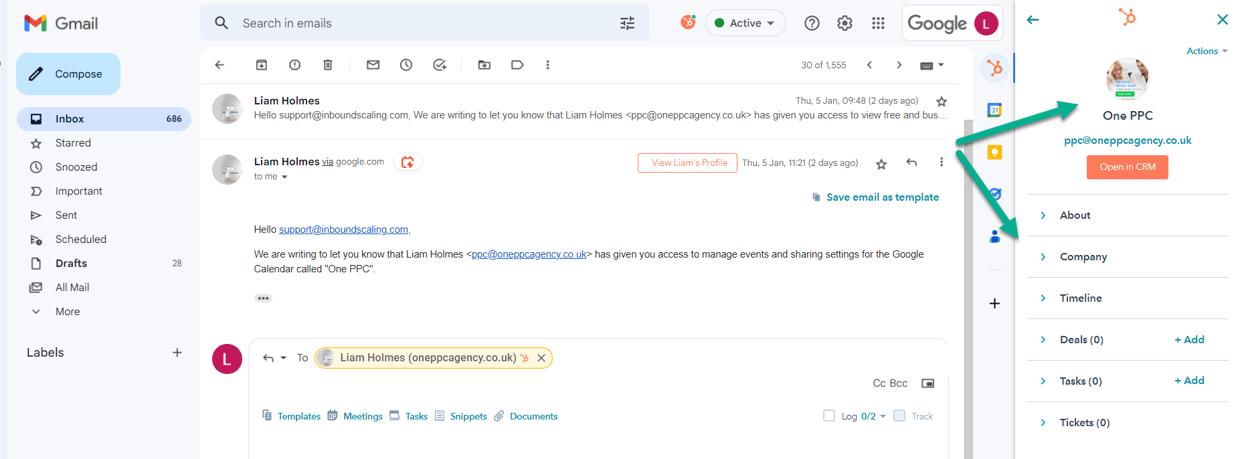Open the Google account avatar L
Viewport: 1240px width, 459px height.
[x=986, y=23]
